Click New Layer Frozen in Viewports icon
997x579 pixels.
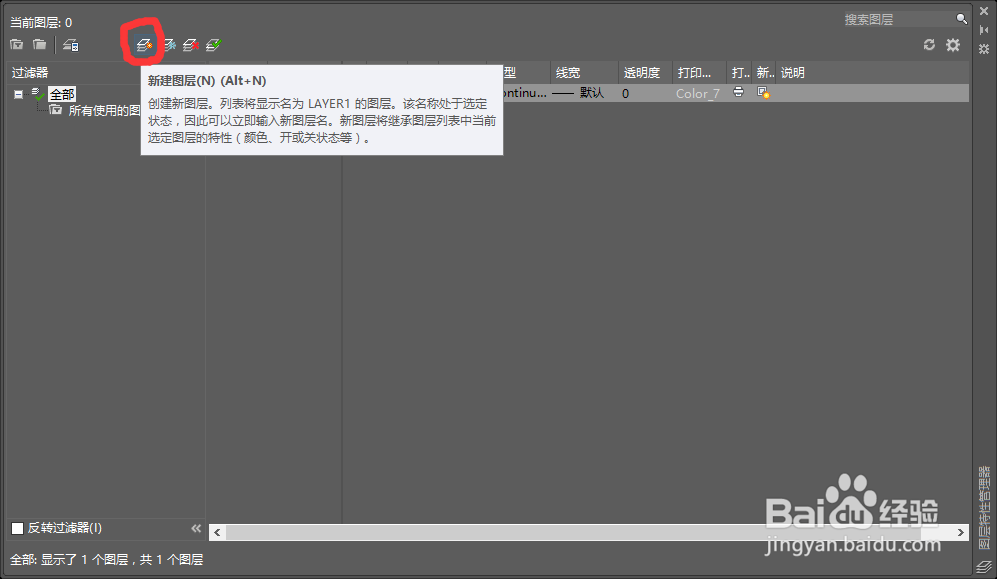(x=168, y=45)
